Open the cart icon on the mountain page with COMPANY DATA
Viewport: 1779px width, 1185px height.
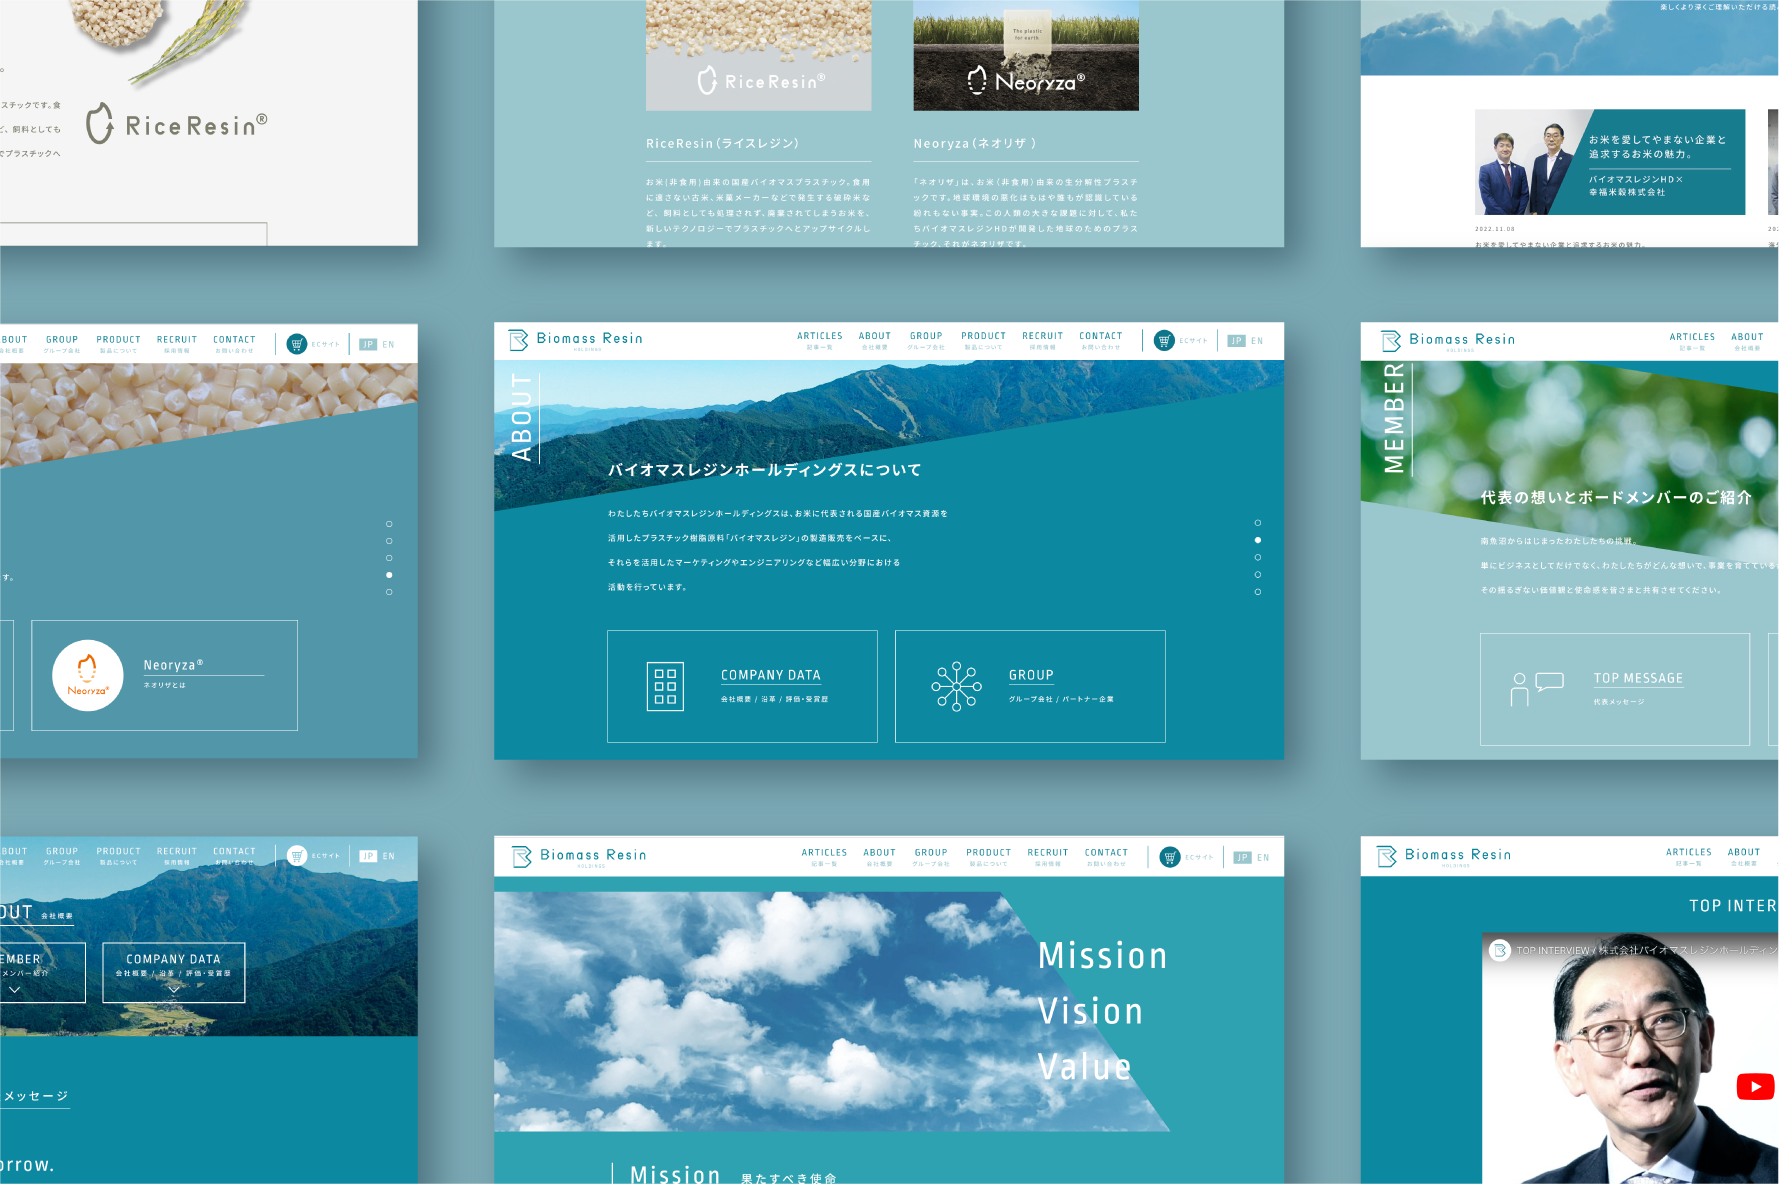pyautogui.click(x=297, y=856)
